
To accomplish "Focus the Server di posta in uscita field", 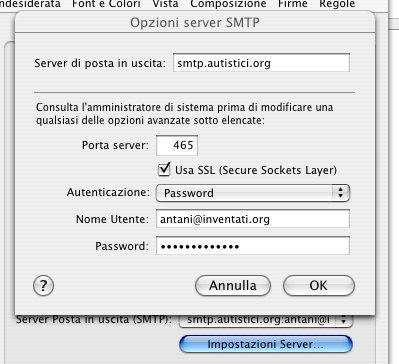I will [x=261, y=63].
